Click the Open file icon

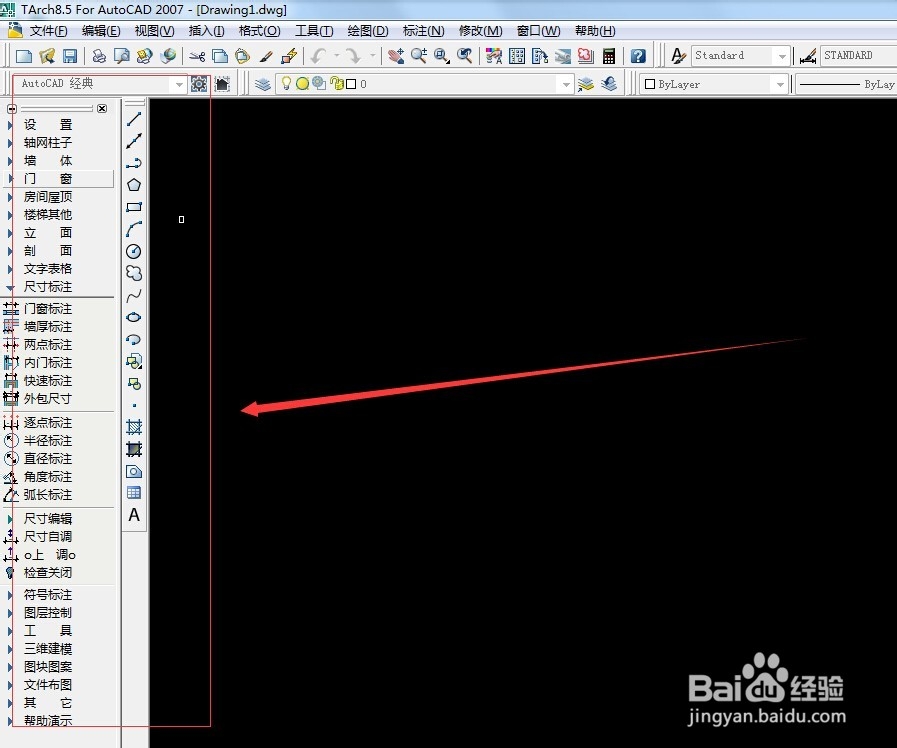pos(47,56)
